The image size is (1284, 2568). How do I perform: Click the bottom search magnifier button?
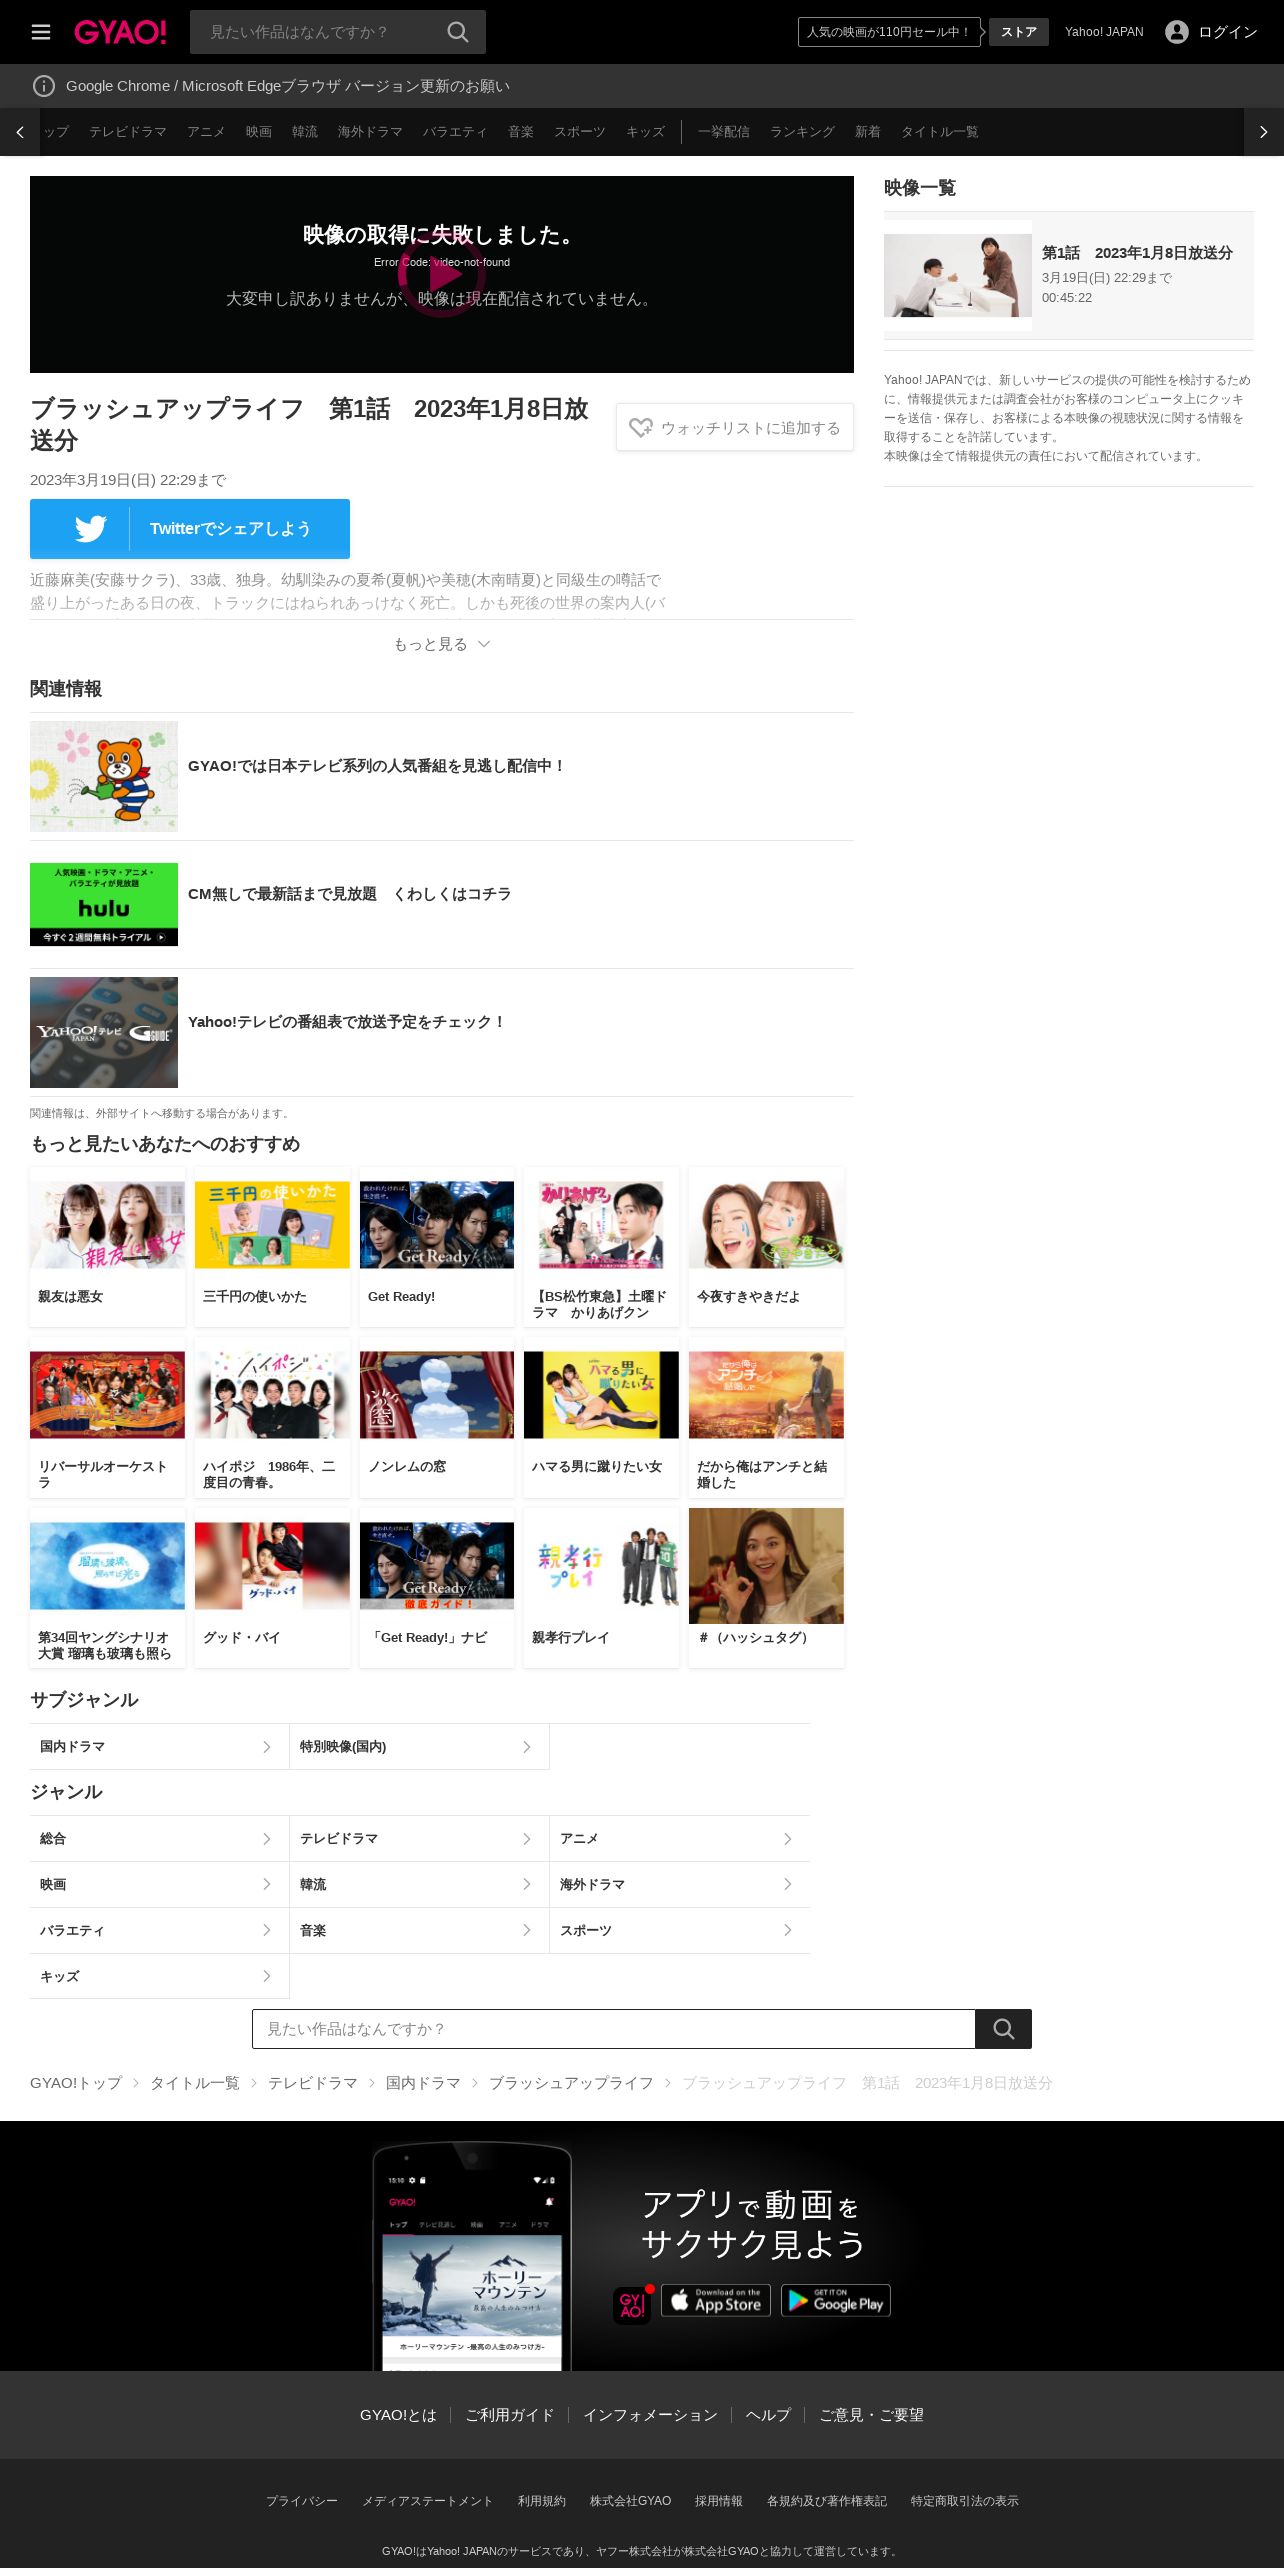[1003, 2029]
